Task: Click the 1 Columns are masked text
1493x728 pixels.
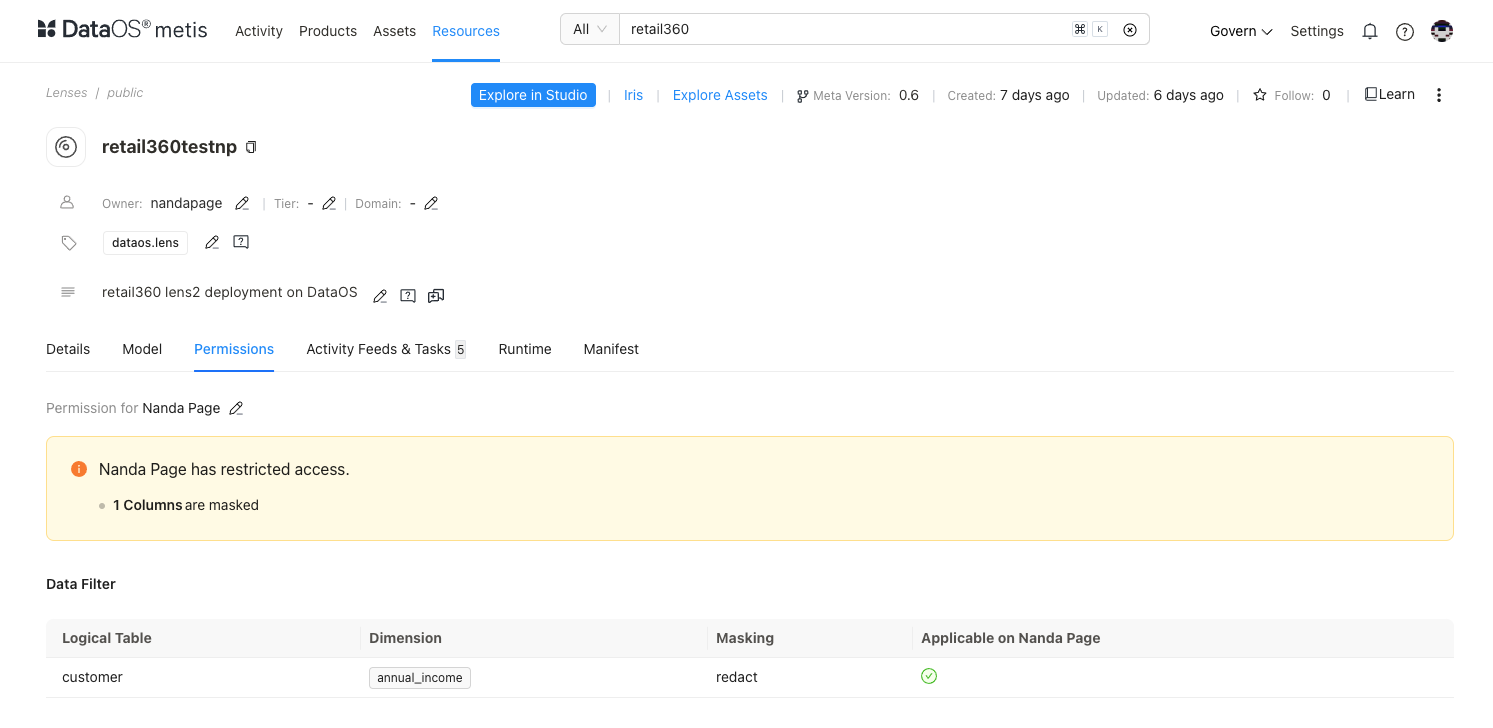Action: [186, 505]
